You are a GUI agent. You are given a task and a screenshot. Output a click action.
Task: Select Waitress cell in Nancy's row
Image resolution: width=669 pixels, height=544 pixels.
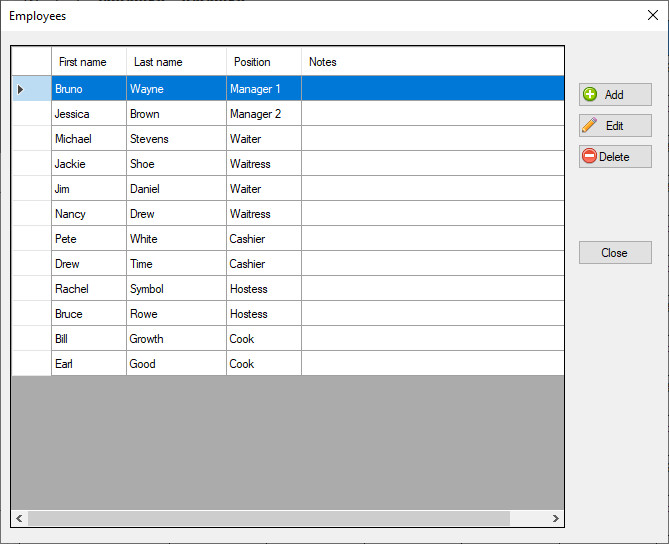(x=264, y=214)
